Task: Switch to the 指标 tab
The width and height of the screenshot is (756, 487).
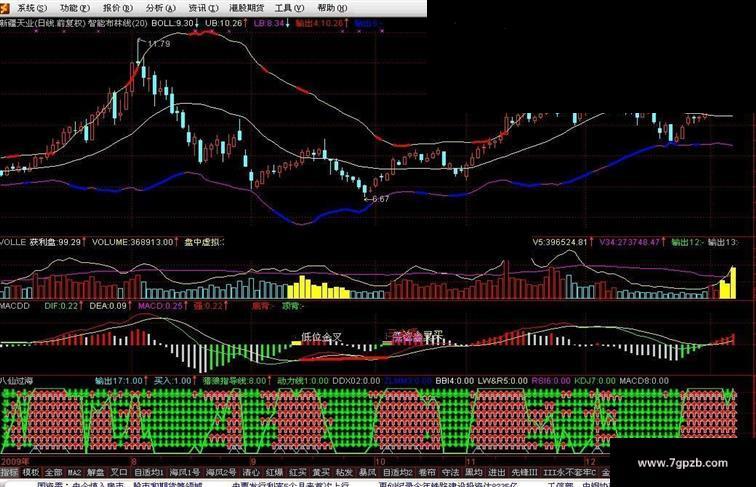Action: 8,473
